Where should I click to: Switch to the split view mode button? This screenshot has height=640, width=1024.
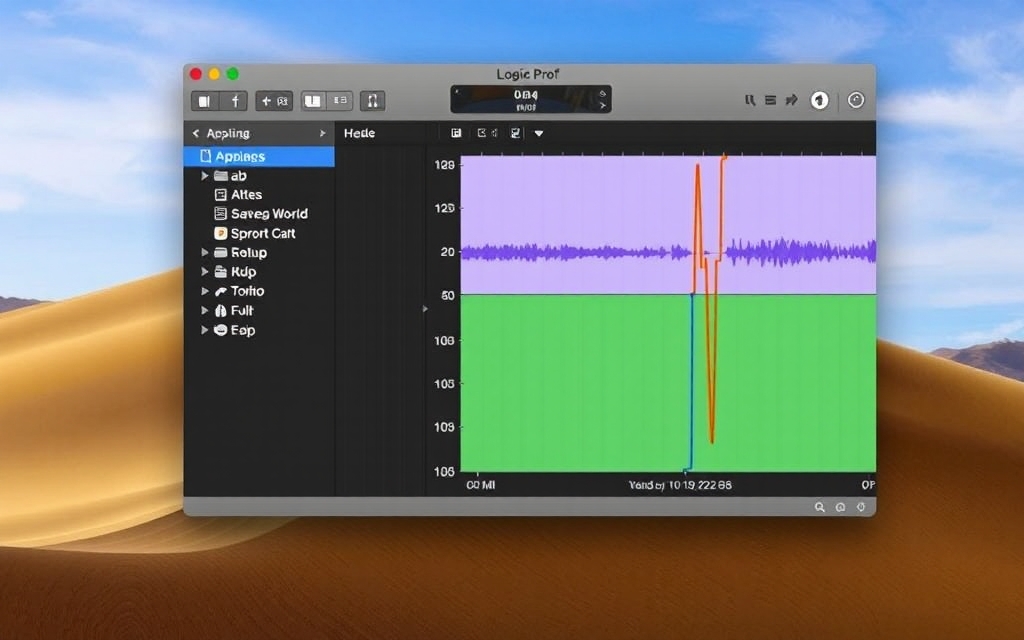[340, 101]
